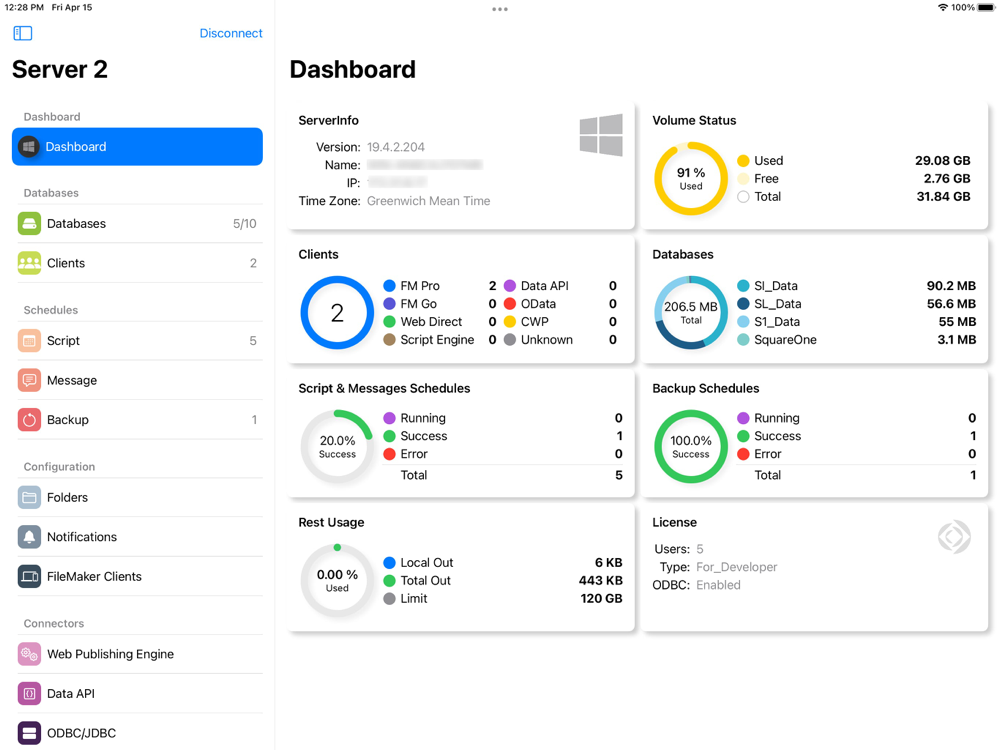Click the purple Data API legend dot
The width and height of the screenshot is (1000, 750).
[510, 286]
